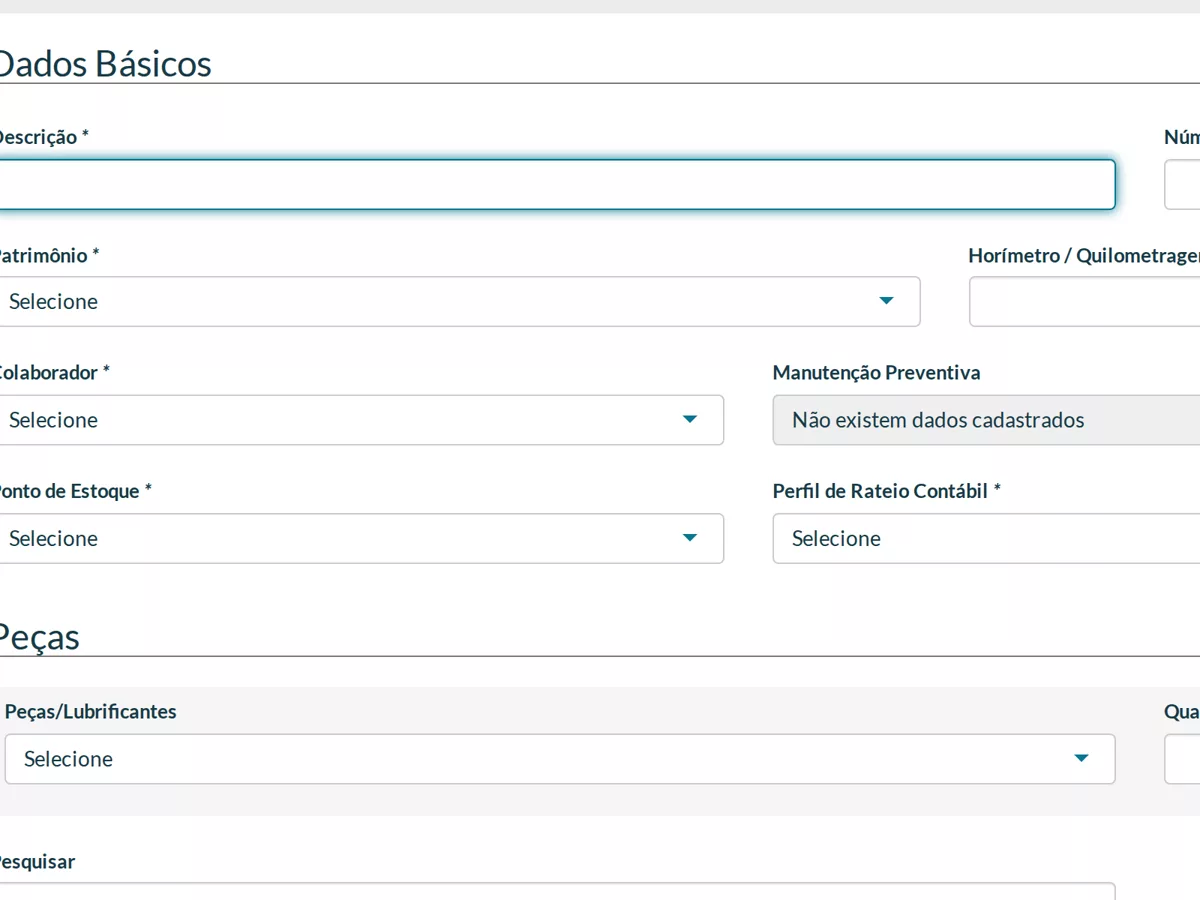The height and width of the screenshot is (900, 1200).
Task: Click the disabled Manutenção Preventiva field
Action: pos(987,420)
